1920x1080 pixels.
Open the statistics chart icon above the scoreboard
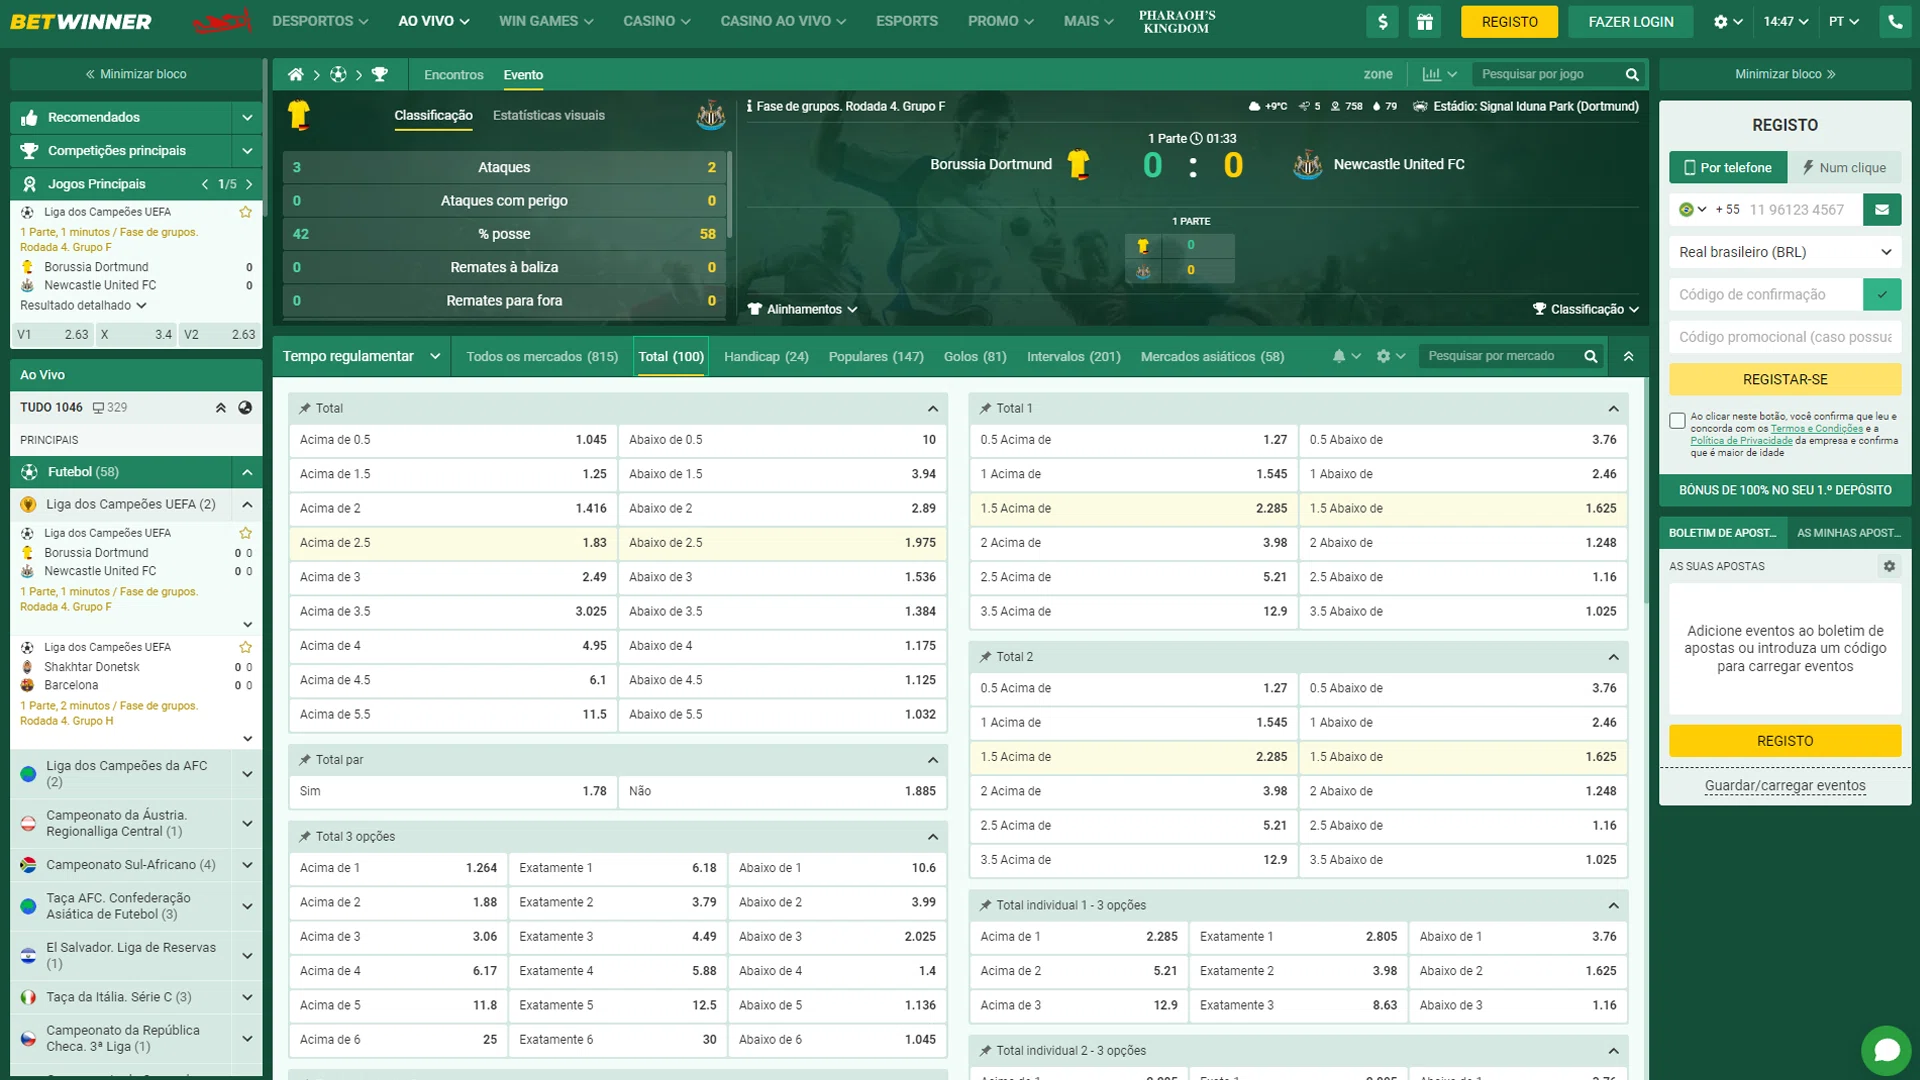1434,74
